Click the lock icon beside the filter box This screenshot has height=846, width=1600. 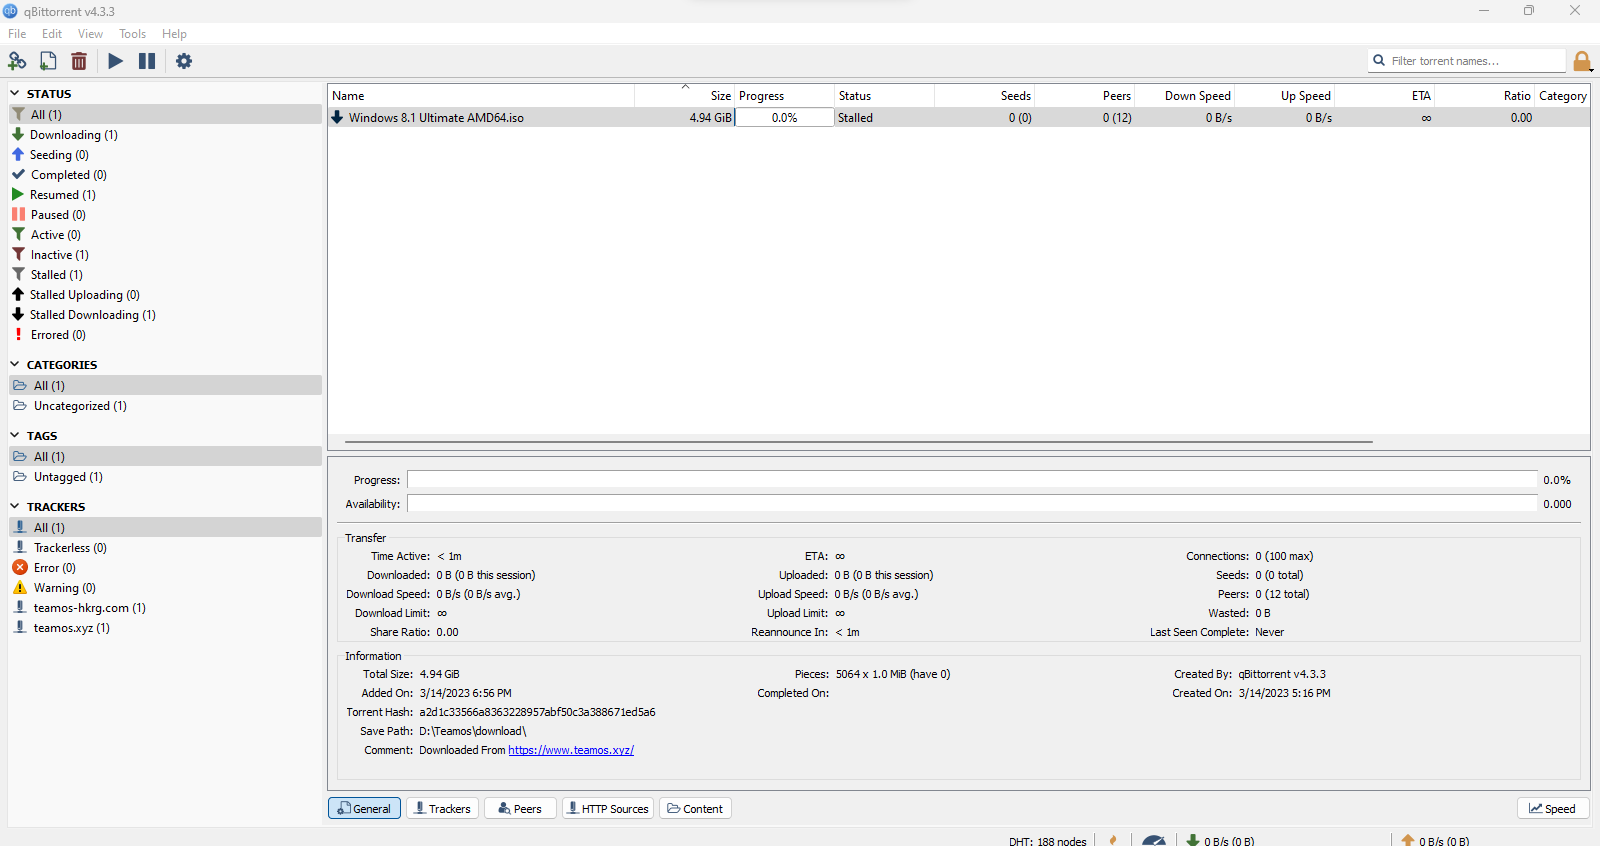click(1582, 62)
